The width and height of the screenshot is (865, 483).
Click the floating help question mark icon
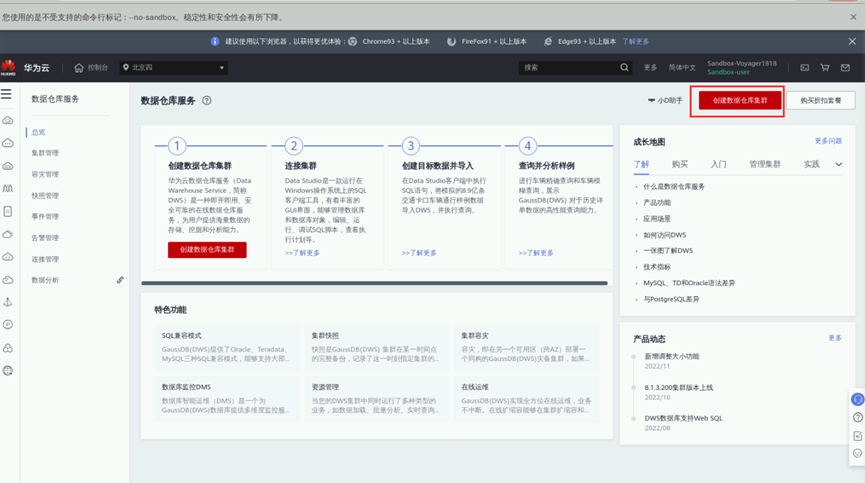pyautogui.click(x=858, y=417)
